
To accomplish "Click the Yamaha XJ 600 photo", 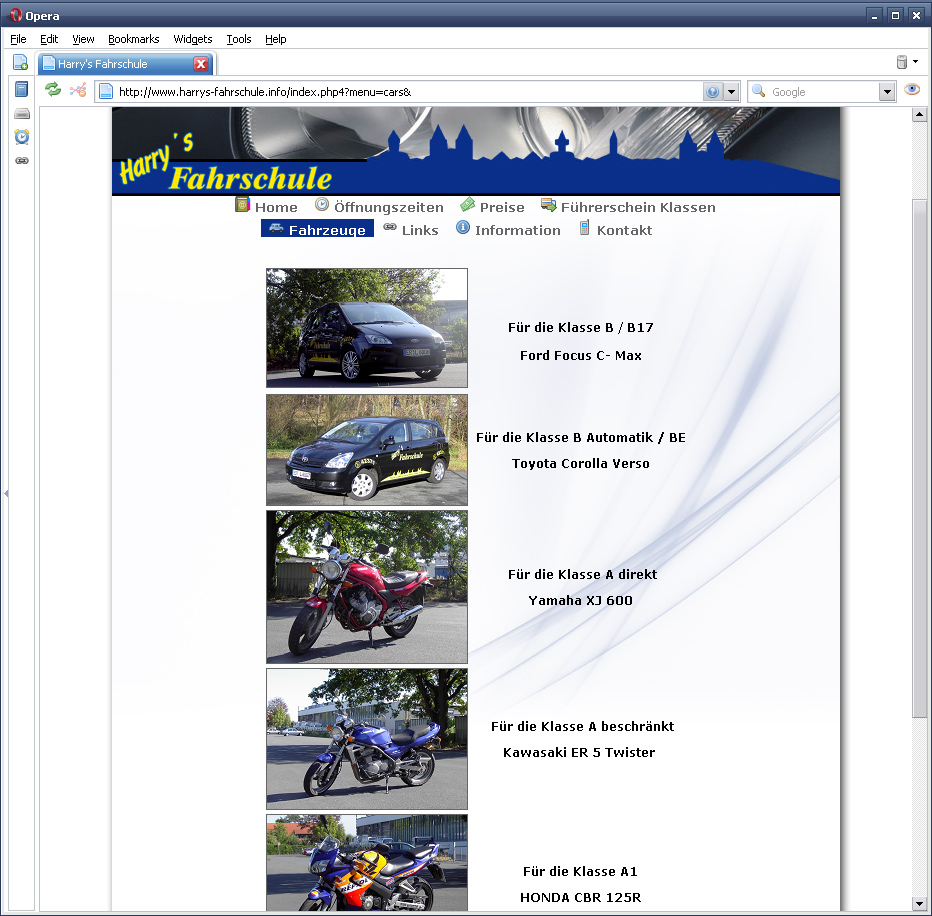I will [x=367, y=587].
